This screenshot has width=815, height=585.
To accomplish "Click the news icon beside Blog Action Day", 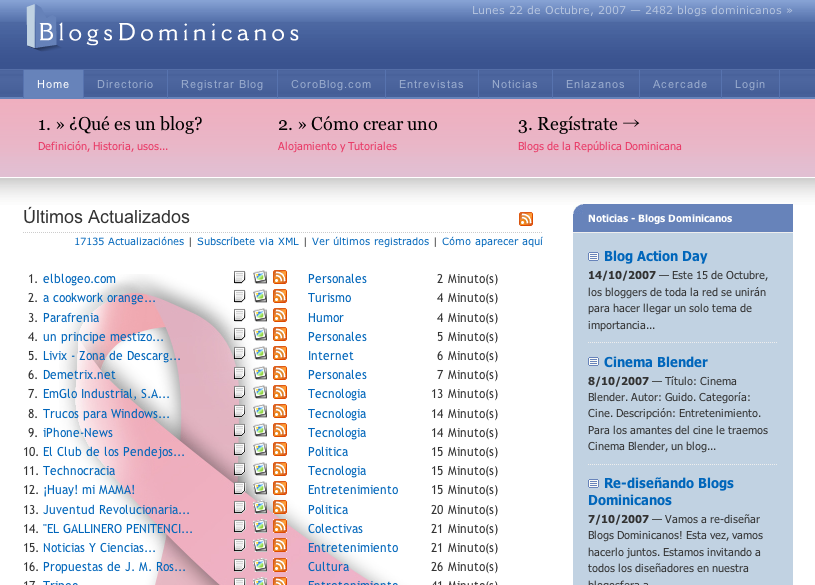I will 593,256.
